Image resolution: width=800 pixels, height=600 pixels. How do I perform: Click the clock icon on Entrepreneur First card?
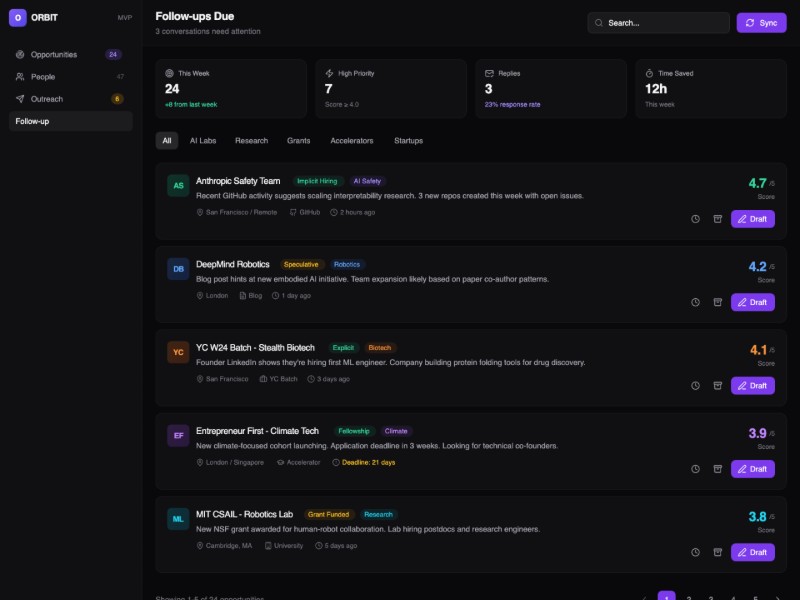[x=696, y=469]
